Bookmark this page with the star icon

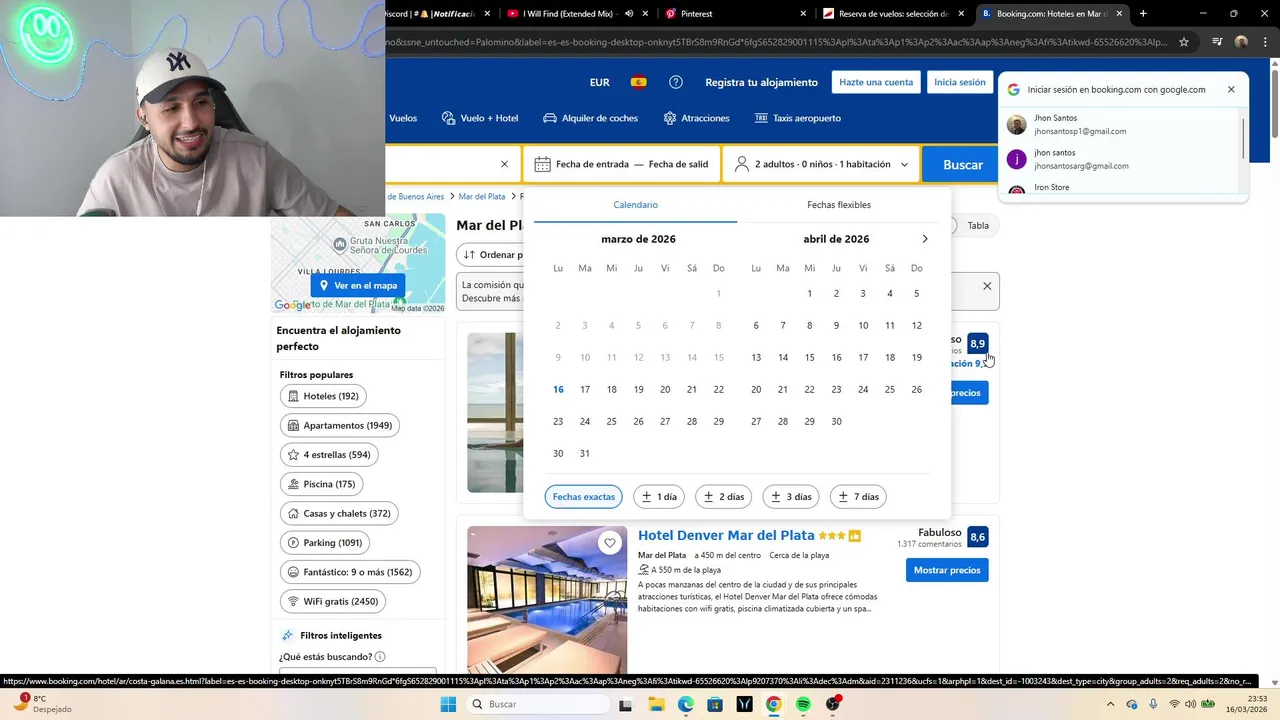pos(1184,42)
